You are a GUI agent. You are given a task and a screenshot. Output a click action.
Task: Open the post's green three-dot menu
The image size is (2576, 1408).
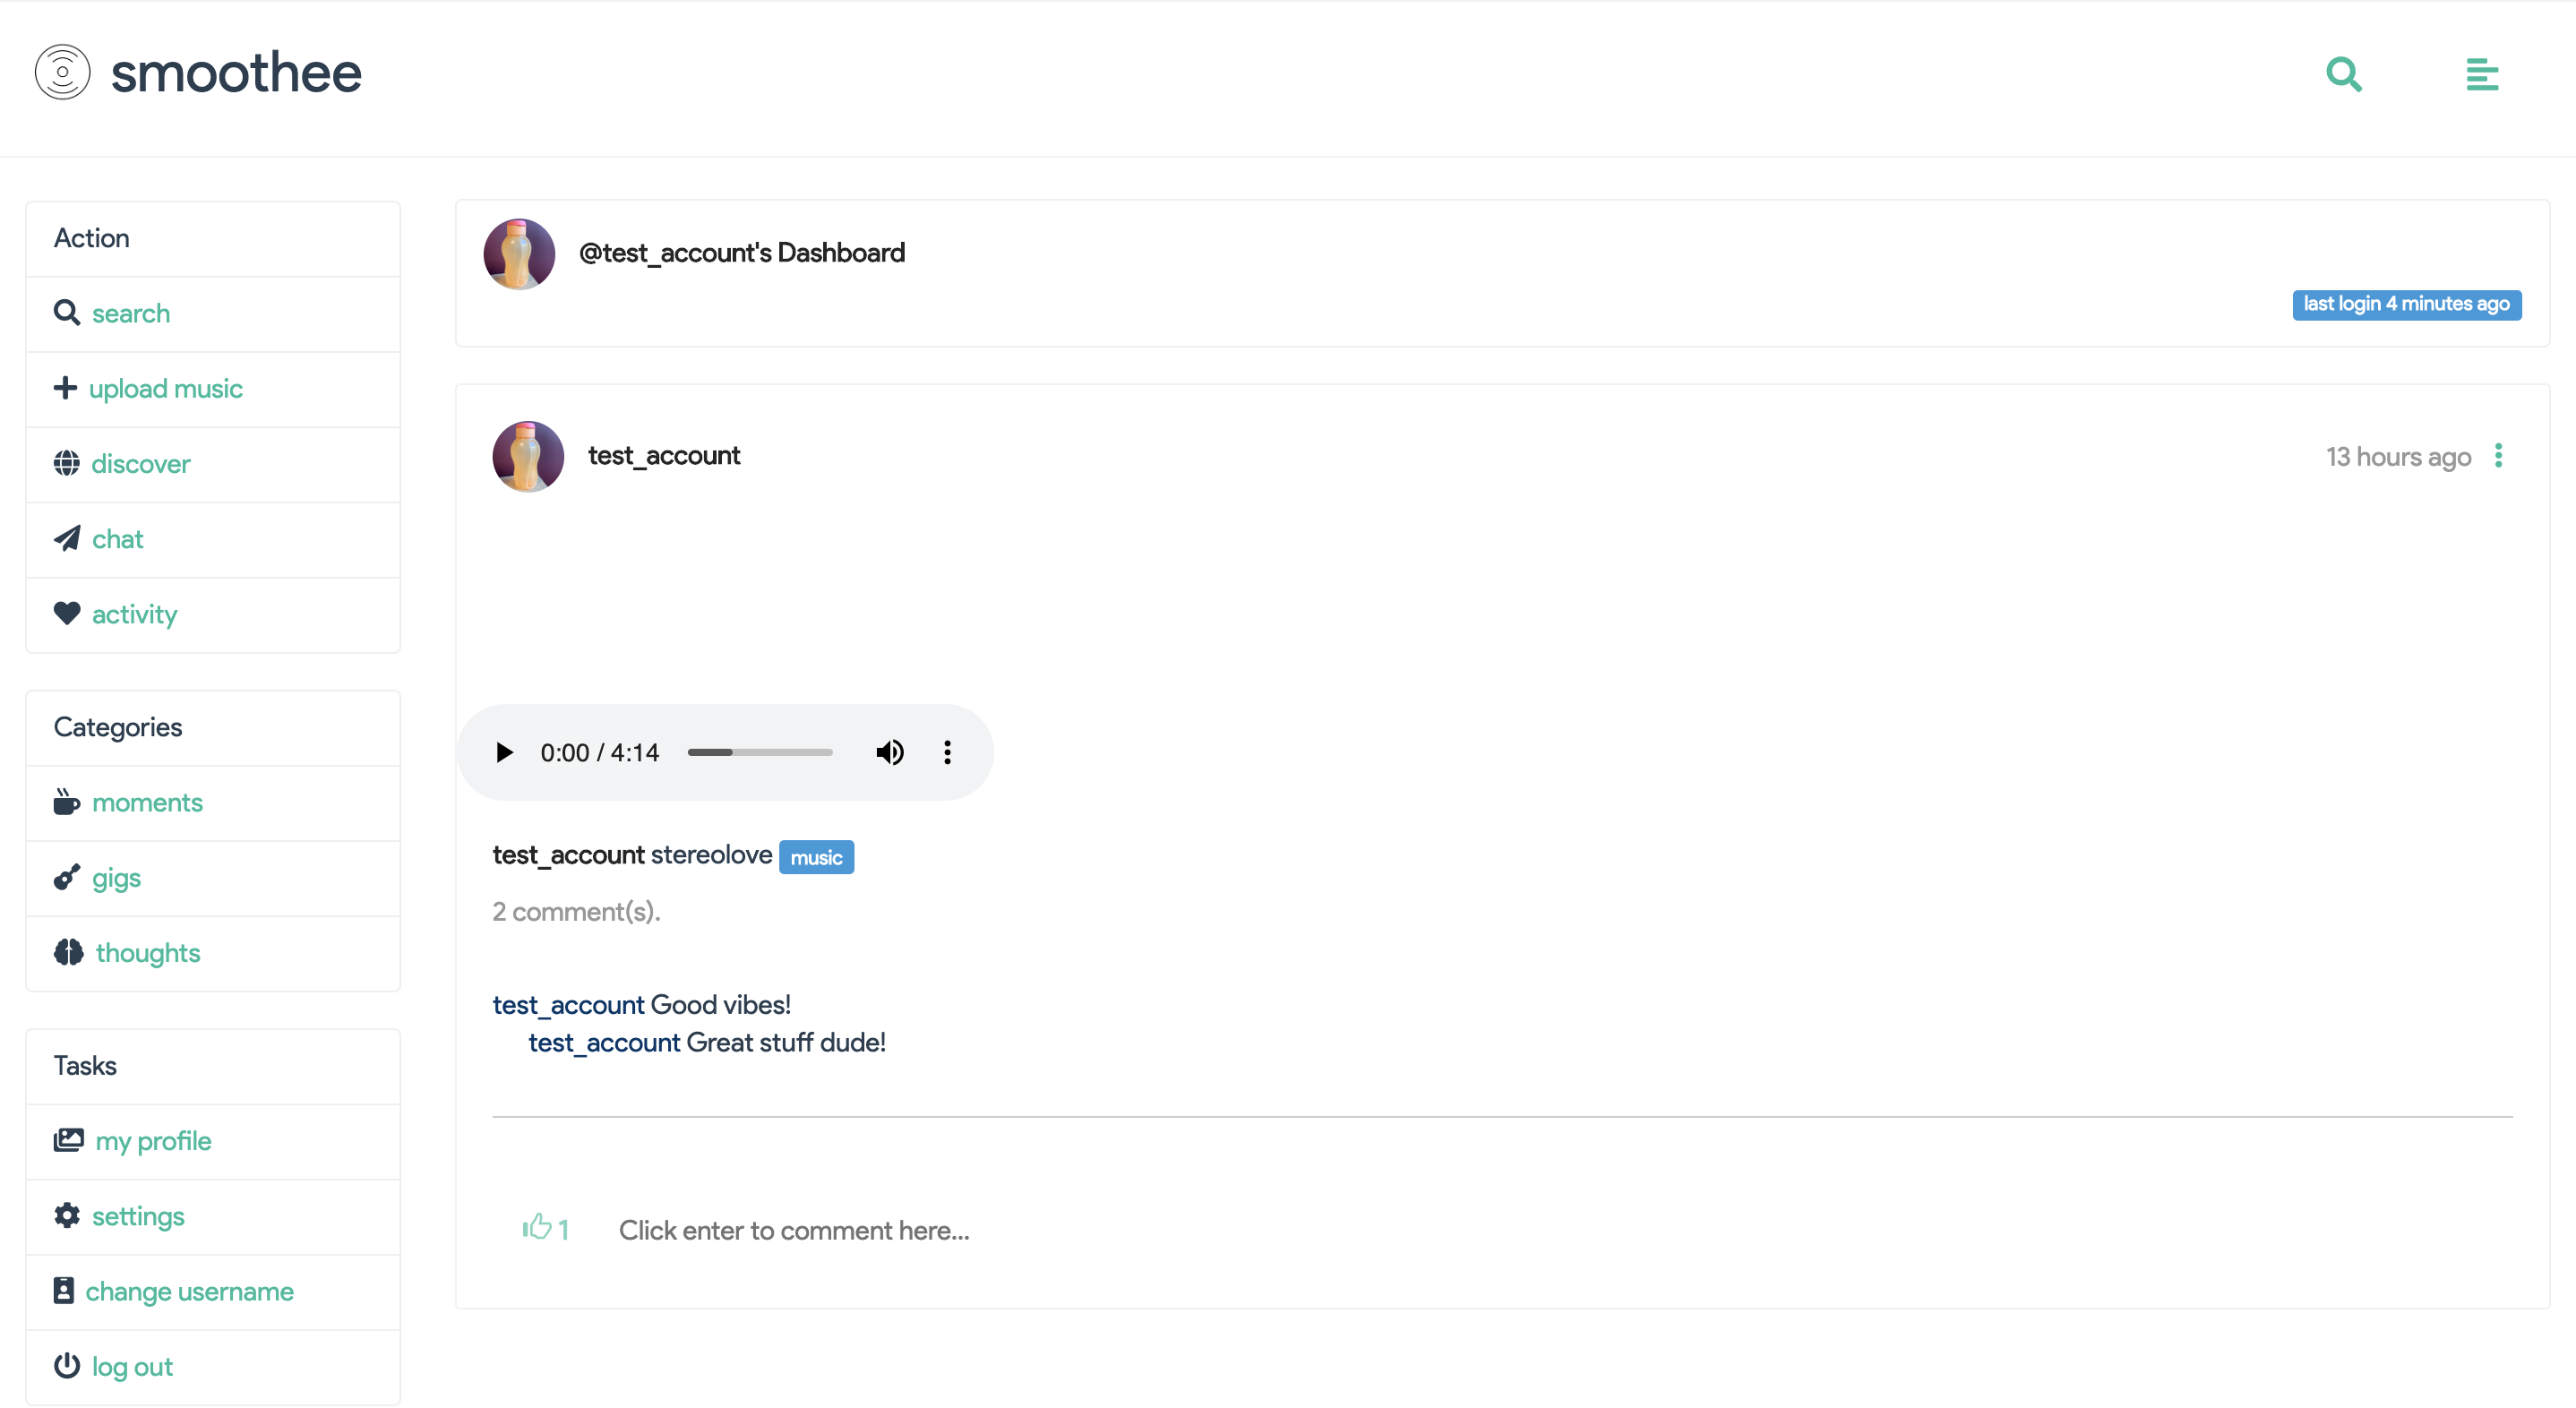click(x=2498, y=456)
